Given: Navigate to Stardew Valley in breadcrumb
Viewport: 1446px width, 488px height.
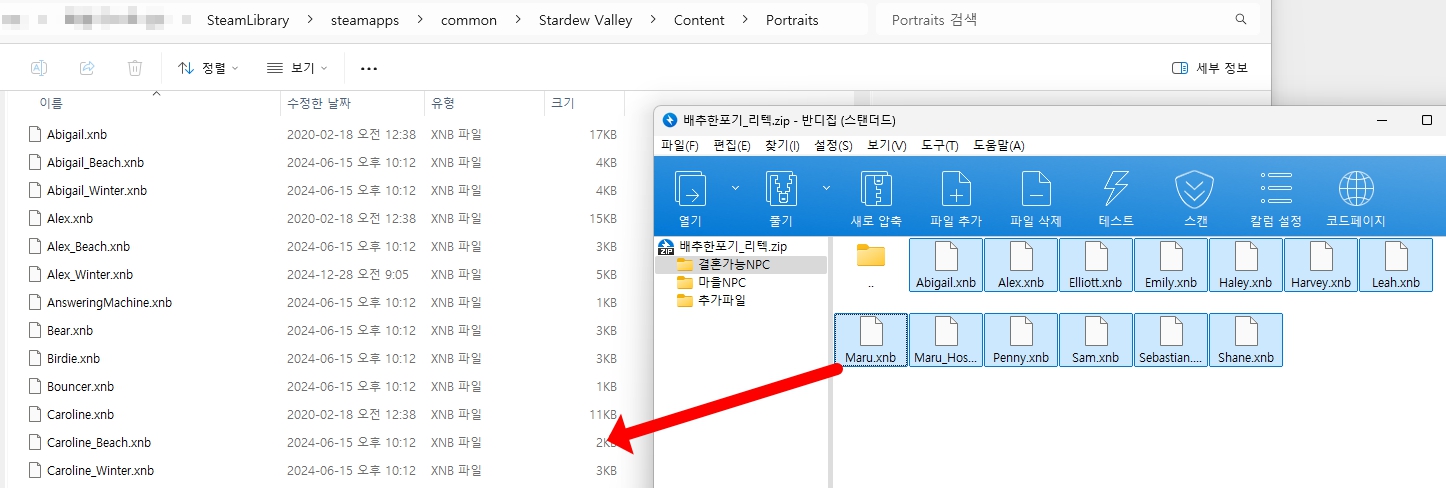Looking at the screenshot, I should (585, 20).
